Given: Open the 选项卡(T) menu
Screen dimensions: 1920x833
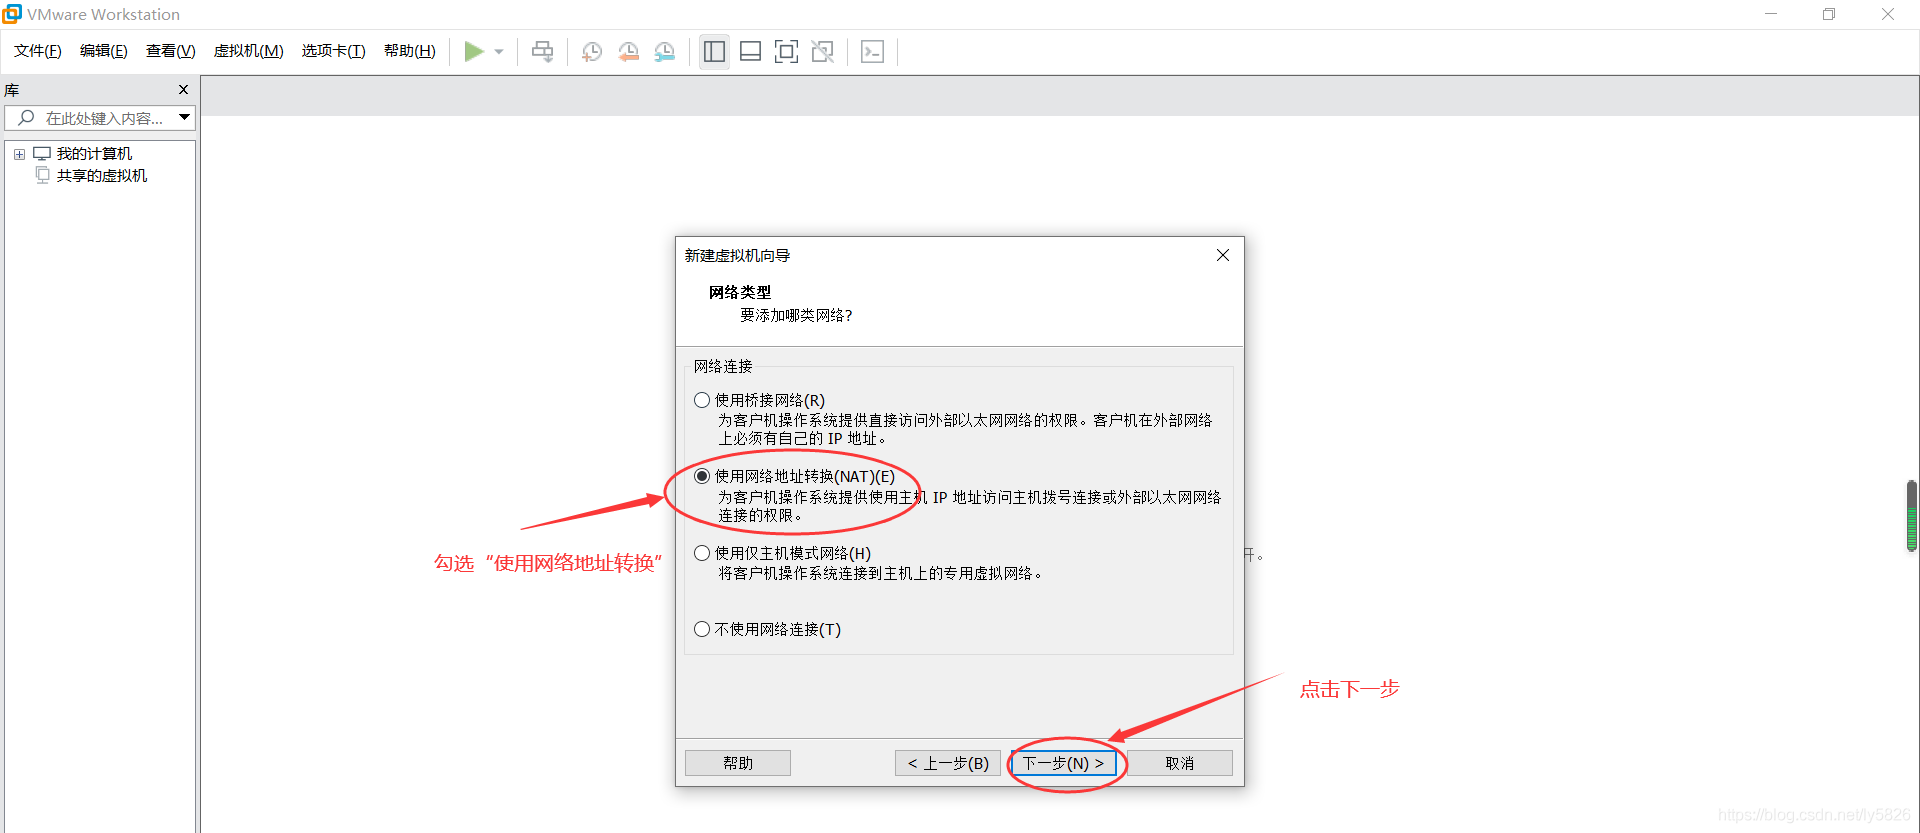Looking at the screenshot, I should point(334,51).
